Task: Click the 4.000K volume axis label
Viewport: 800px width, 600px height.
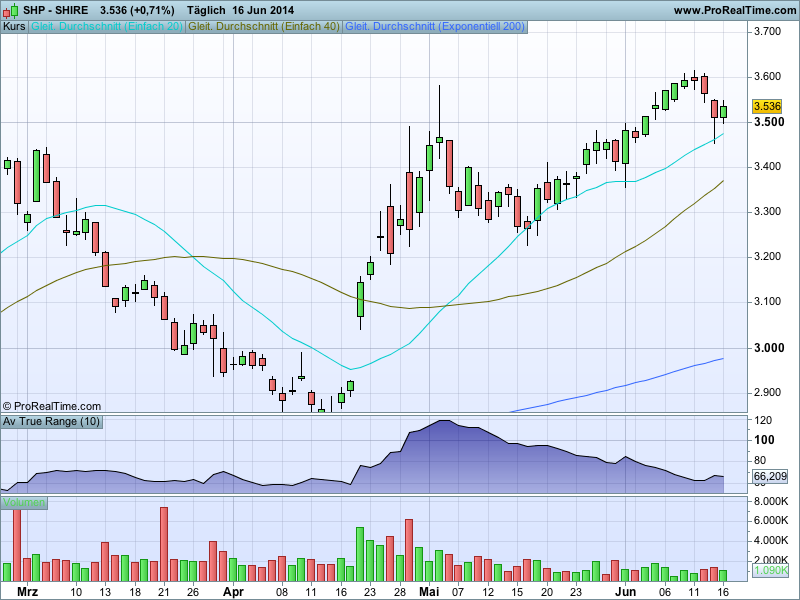Action: point(771,540)
